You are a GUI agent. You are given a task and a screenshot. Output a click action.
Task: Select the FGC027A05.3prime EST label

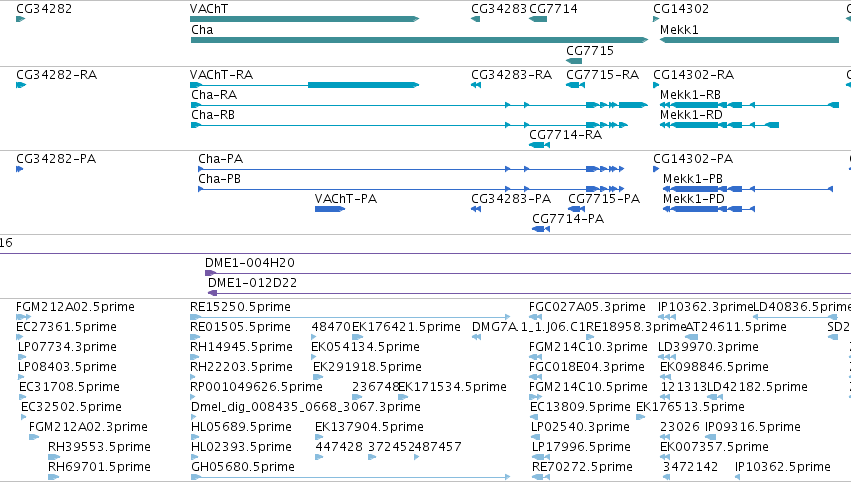point(587,307)
